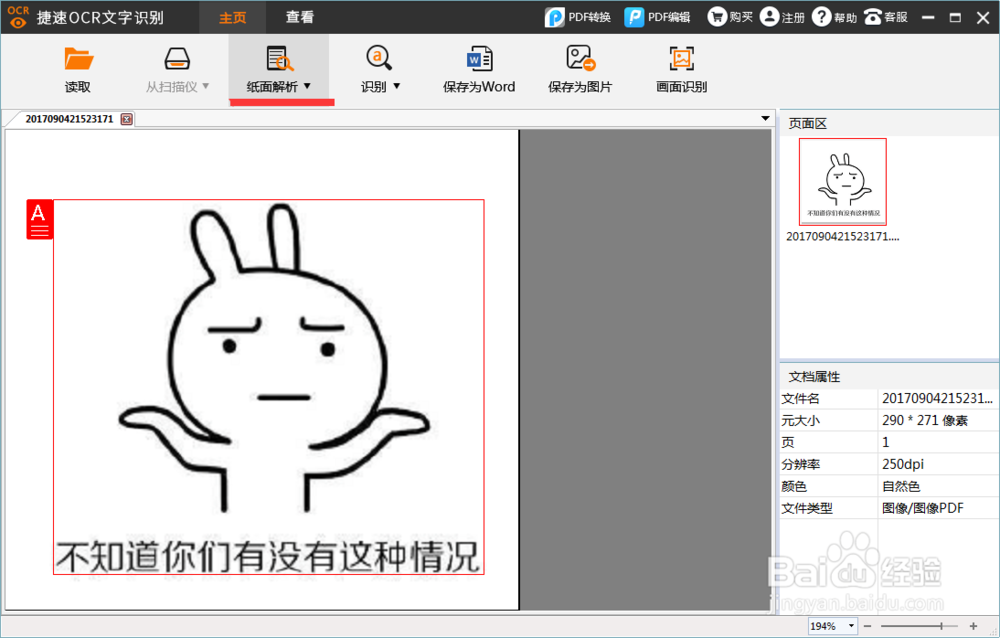Click the 分辨率 property label
This screenshot has height=638, width=1000.
point(801,464)
